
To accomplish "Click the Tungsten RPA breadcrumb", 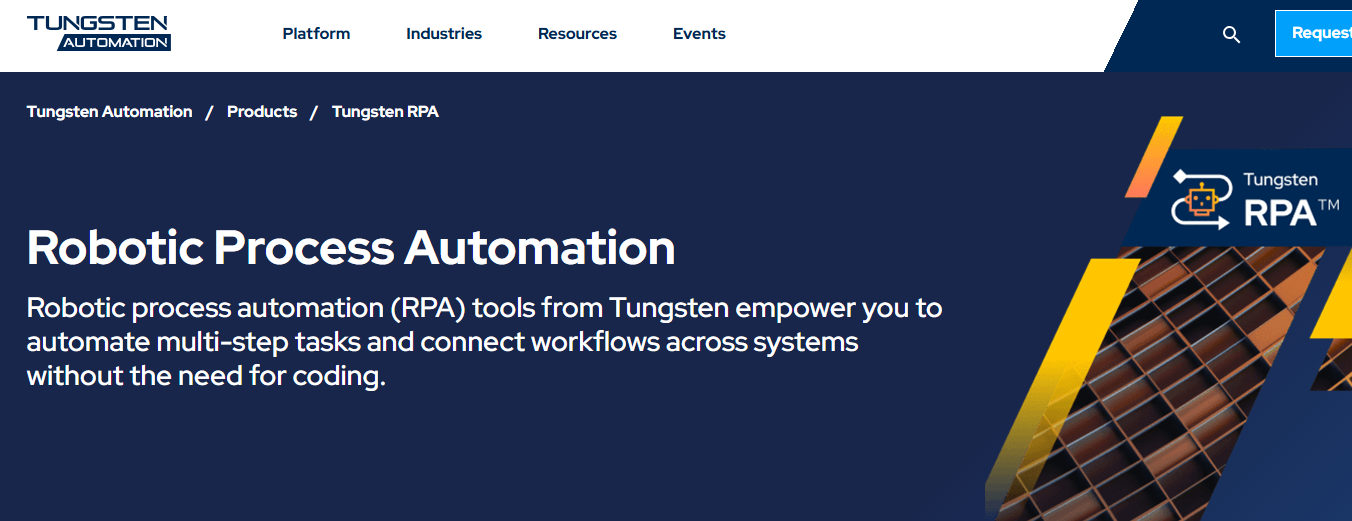I will point(385,112).
